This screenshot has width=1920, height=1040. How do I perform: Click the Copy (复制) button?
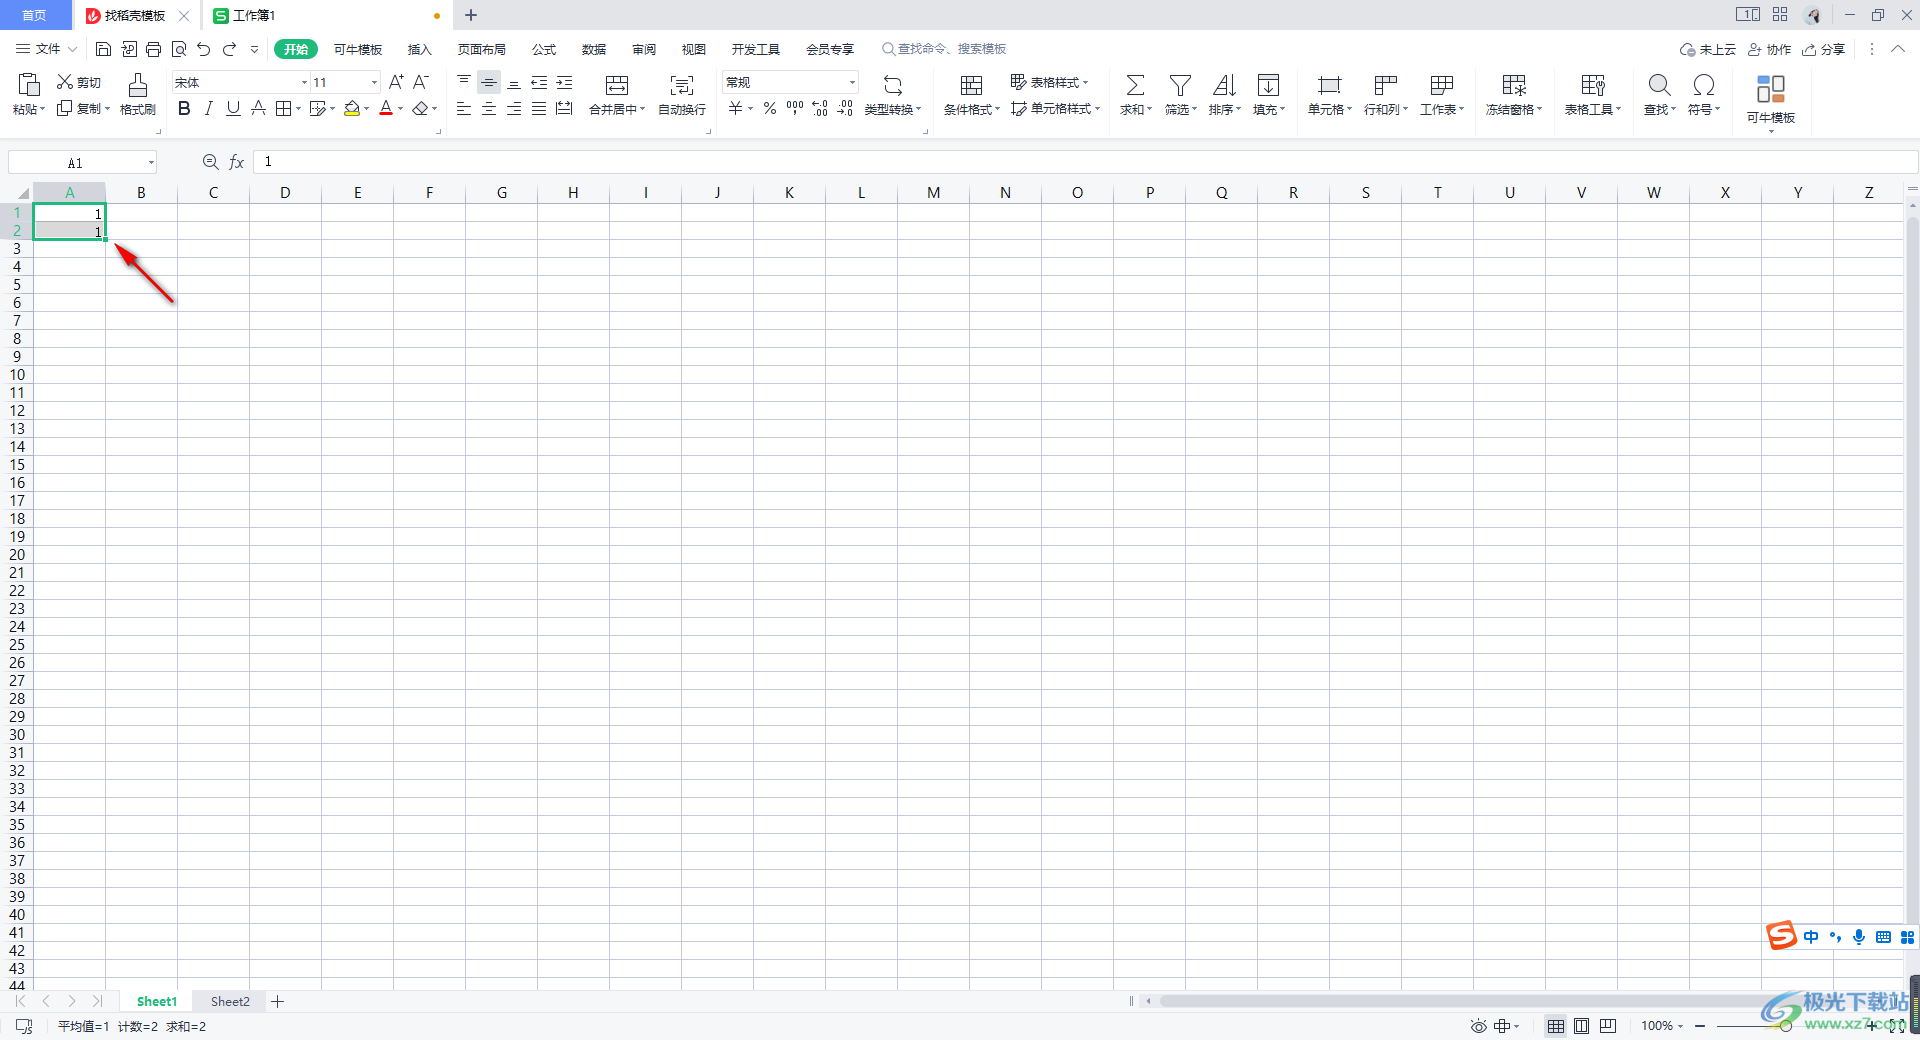[x=83, y=108]
